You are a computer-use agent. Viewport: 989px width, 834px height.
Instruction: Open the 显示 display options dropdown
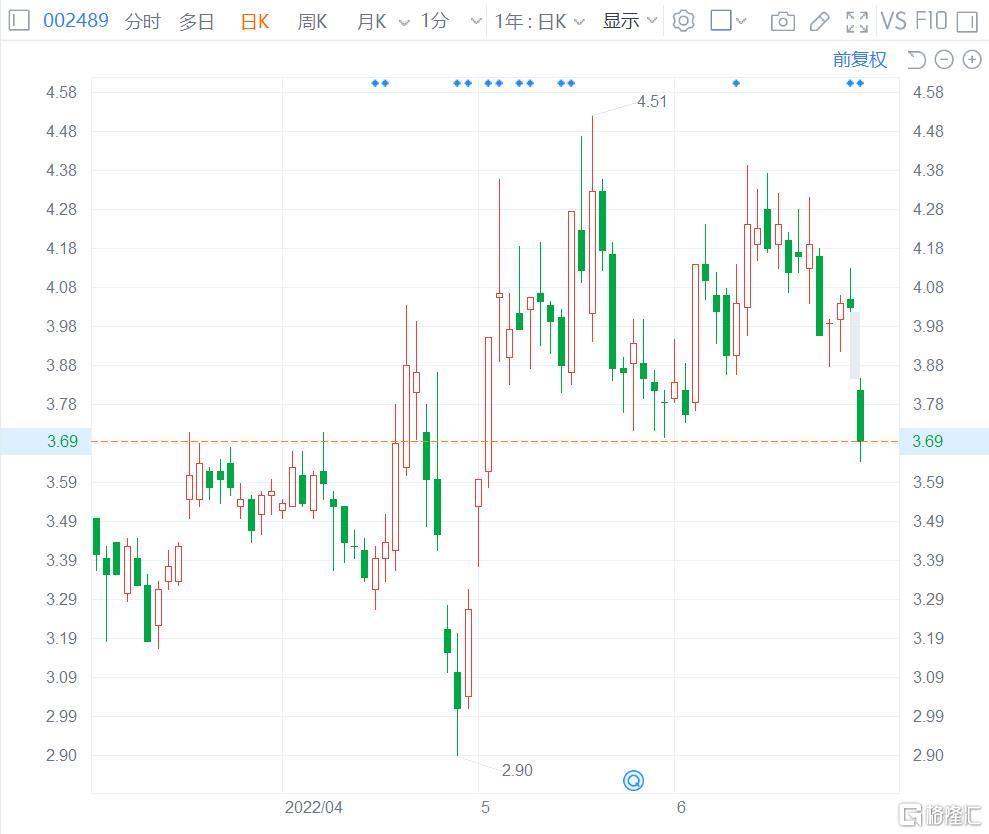tap(629, 21)
